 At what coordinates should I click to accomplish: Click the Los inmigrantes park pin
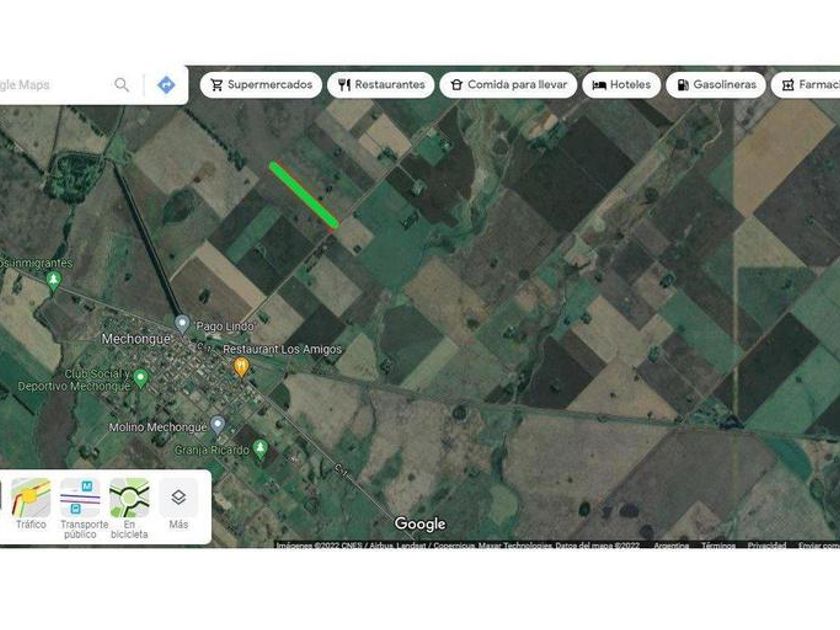(x=53, y=281)
